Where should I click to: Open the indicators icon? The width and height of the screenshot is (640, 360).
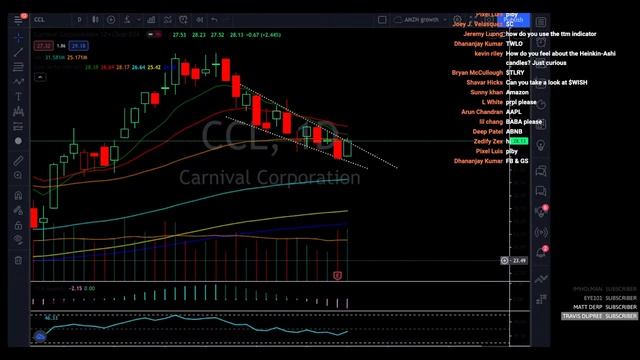click(127, 20)
